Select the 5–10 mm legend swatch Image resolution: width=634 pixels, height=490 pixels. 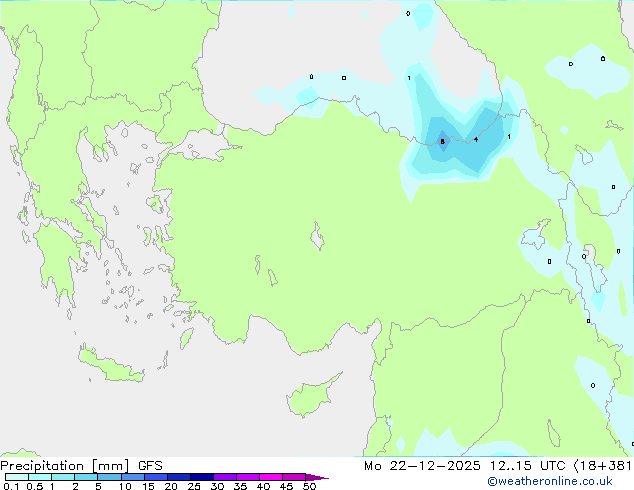click(109, 477)
